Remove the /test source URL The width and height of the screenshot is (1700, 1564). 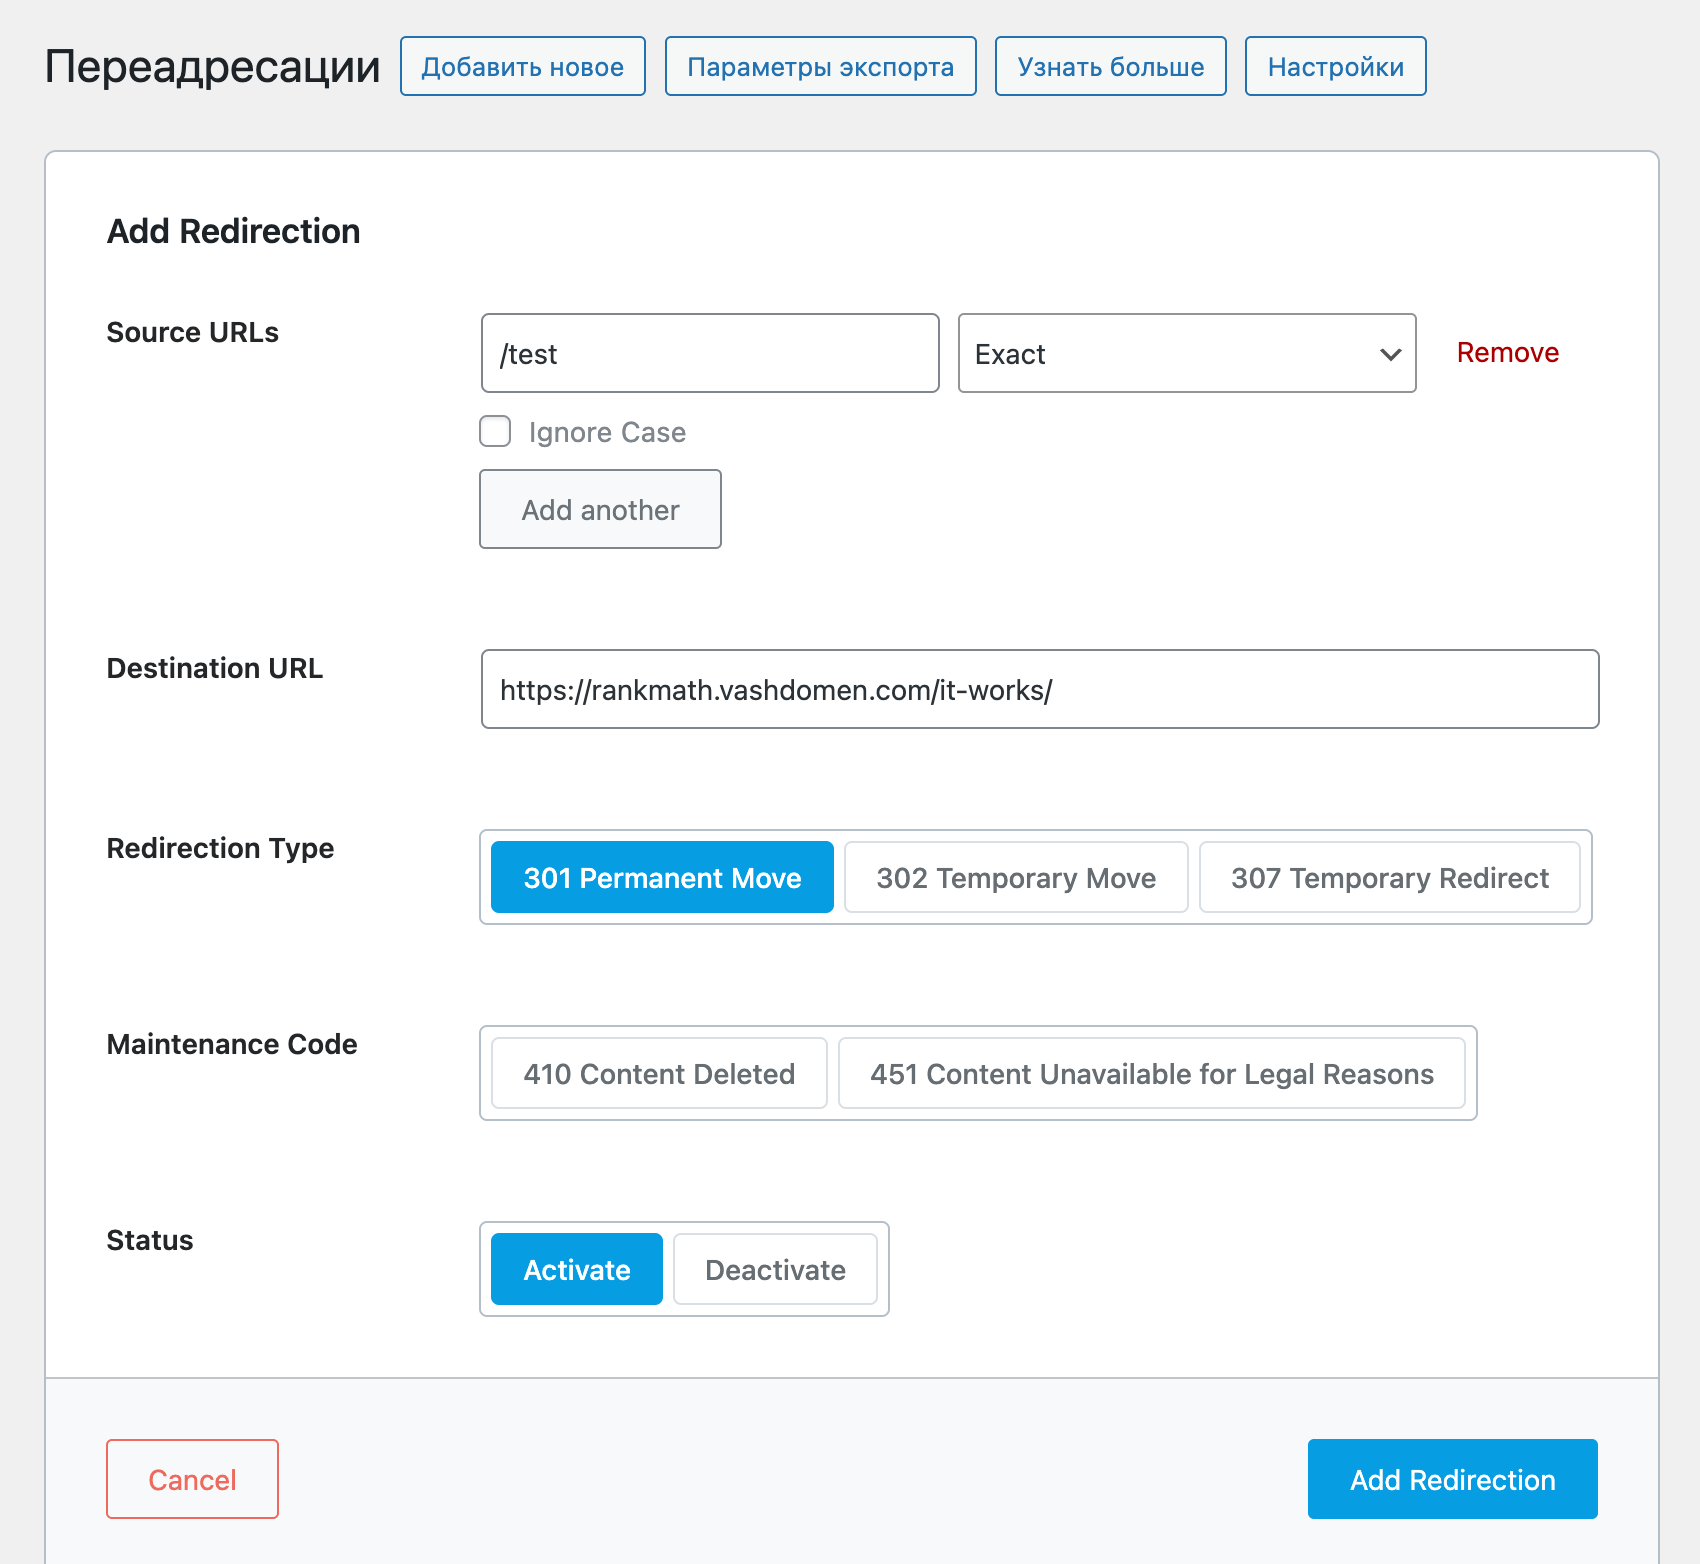[1508, 352]
